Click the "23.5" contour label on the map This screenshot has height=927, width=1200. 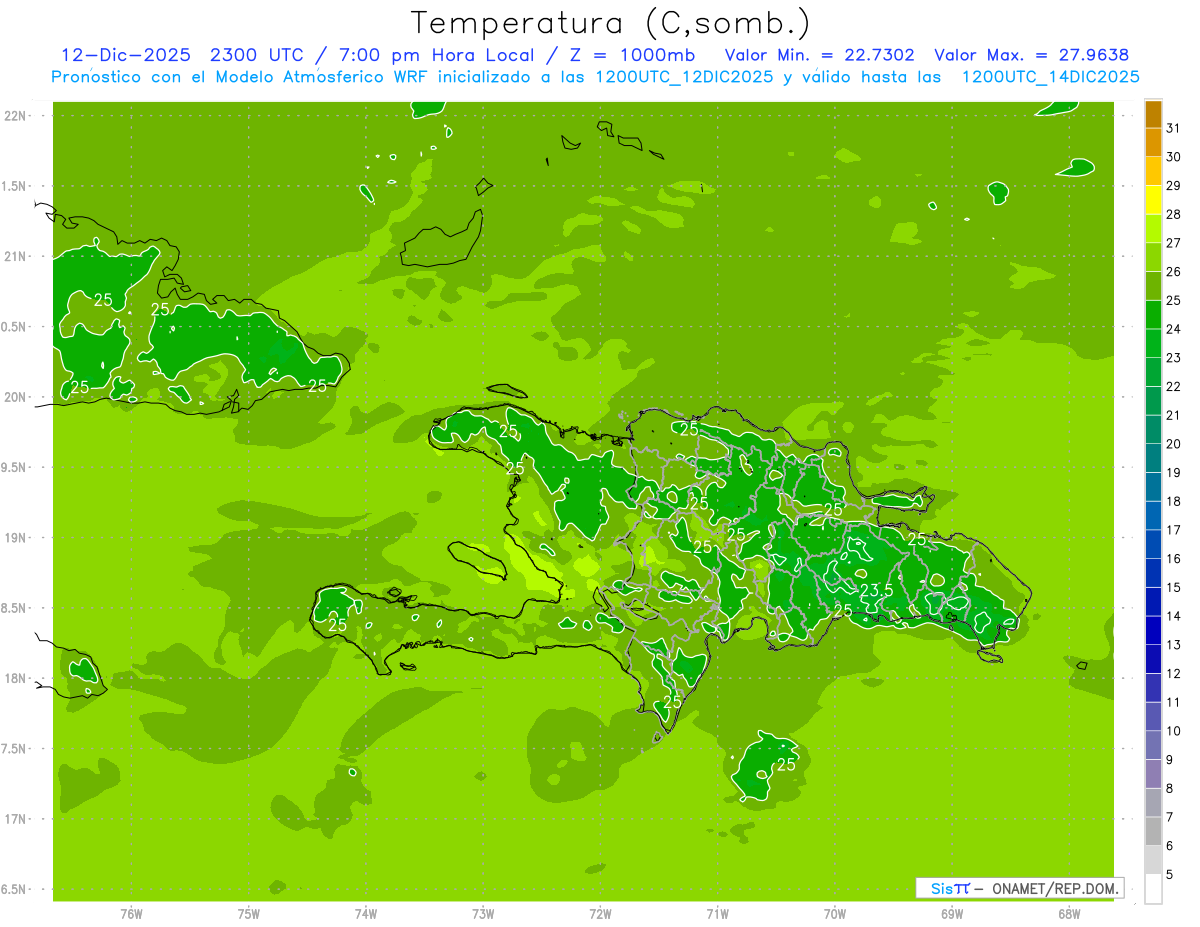(x=876, y=590)
